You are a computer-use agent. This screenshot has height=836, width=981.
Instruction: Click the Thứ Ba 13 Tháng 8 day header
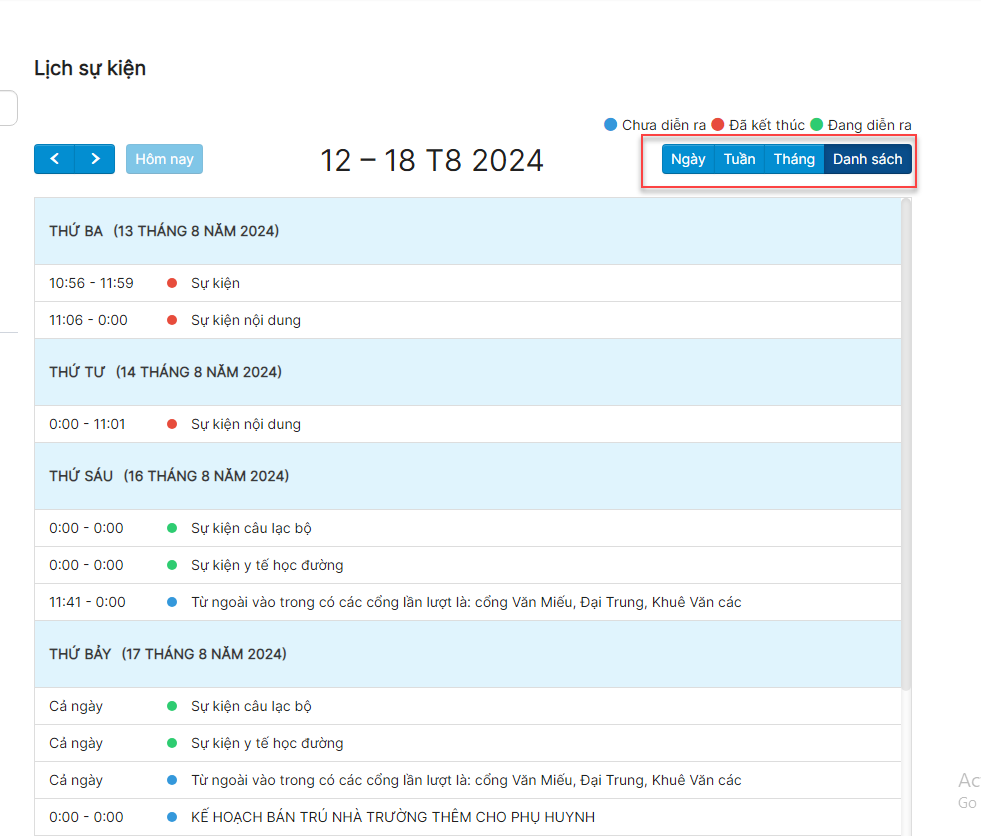pyautogui.click(x=164, y=231)
